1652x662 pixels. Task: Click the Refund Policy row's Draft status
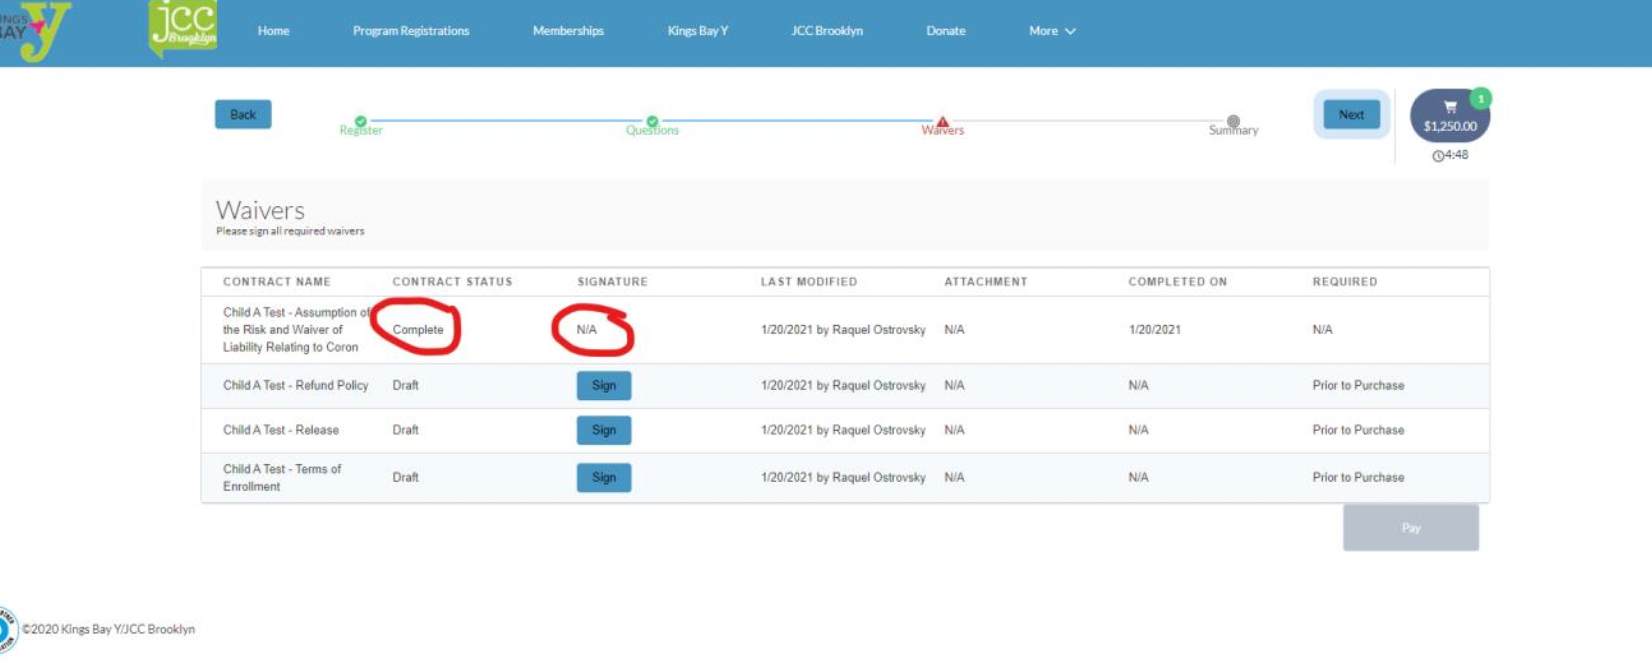[x=405, y=385]
